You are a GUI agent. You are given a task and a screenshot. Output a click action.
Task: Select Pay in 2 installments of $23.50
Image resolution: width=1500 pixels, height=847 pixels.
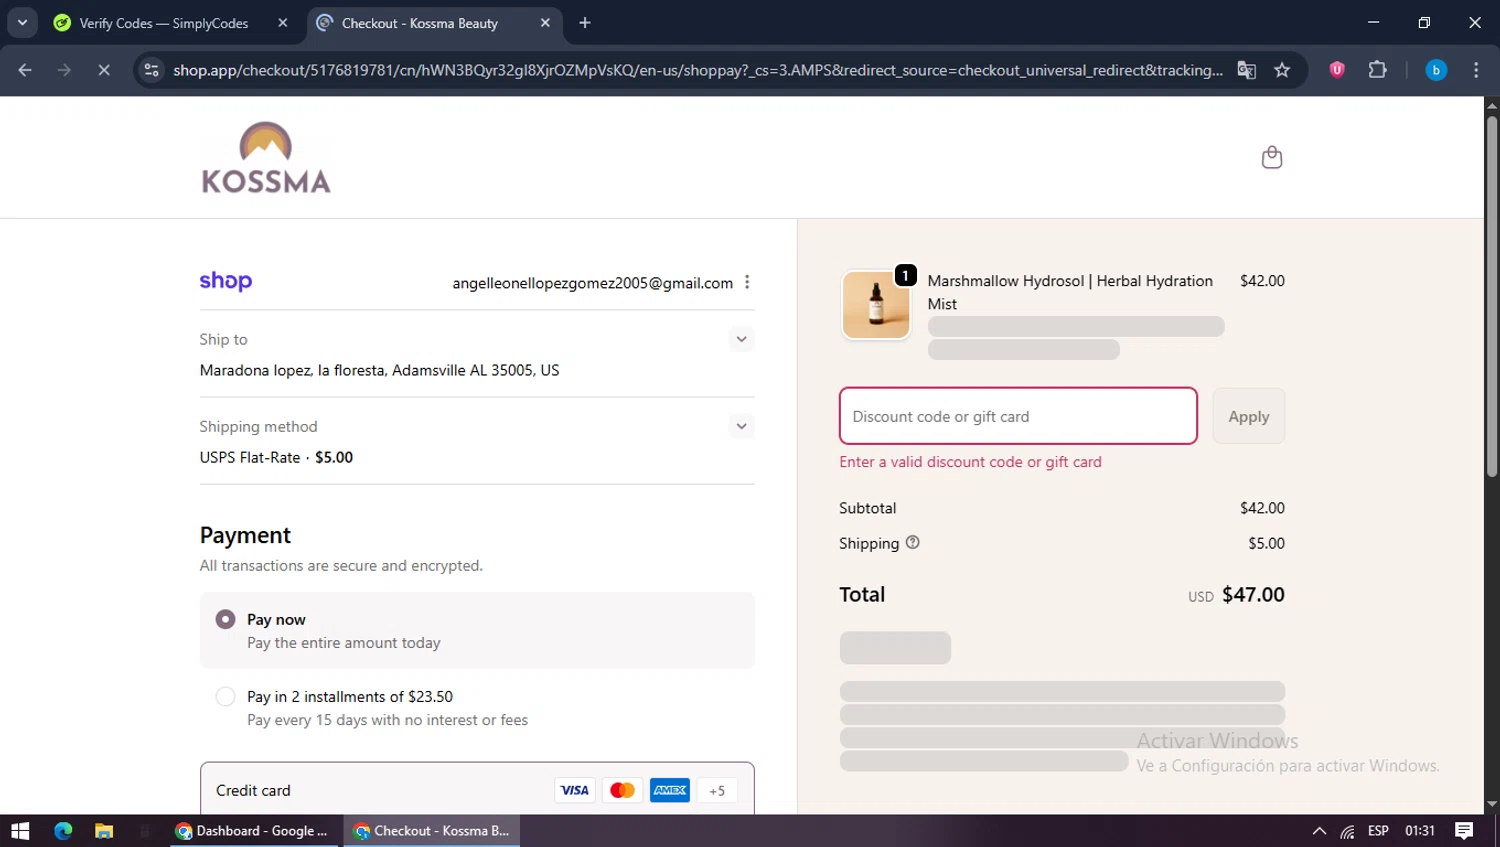tap(477, 708)
